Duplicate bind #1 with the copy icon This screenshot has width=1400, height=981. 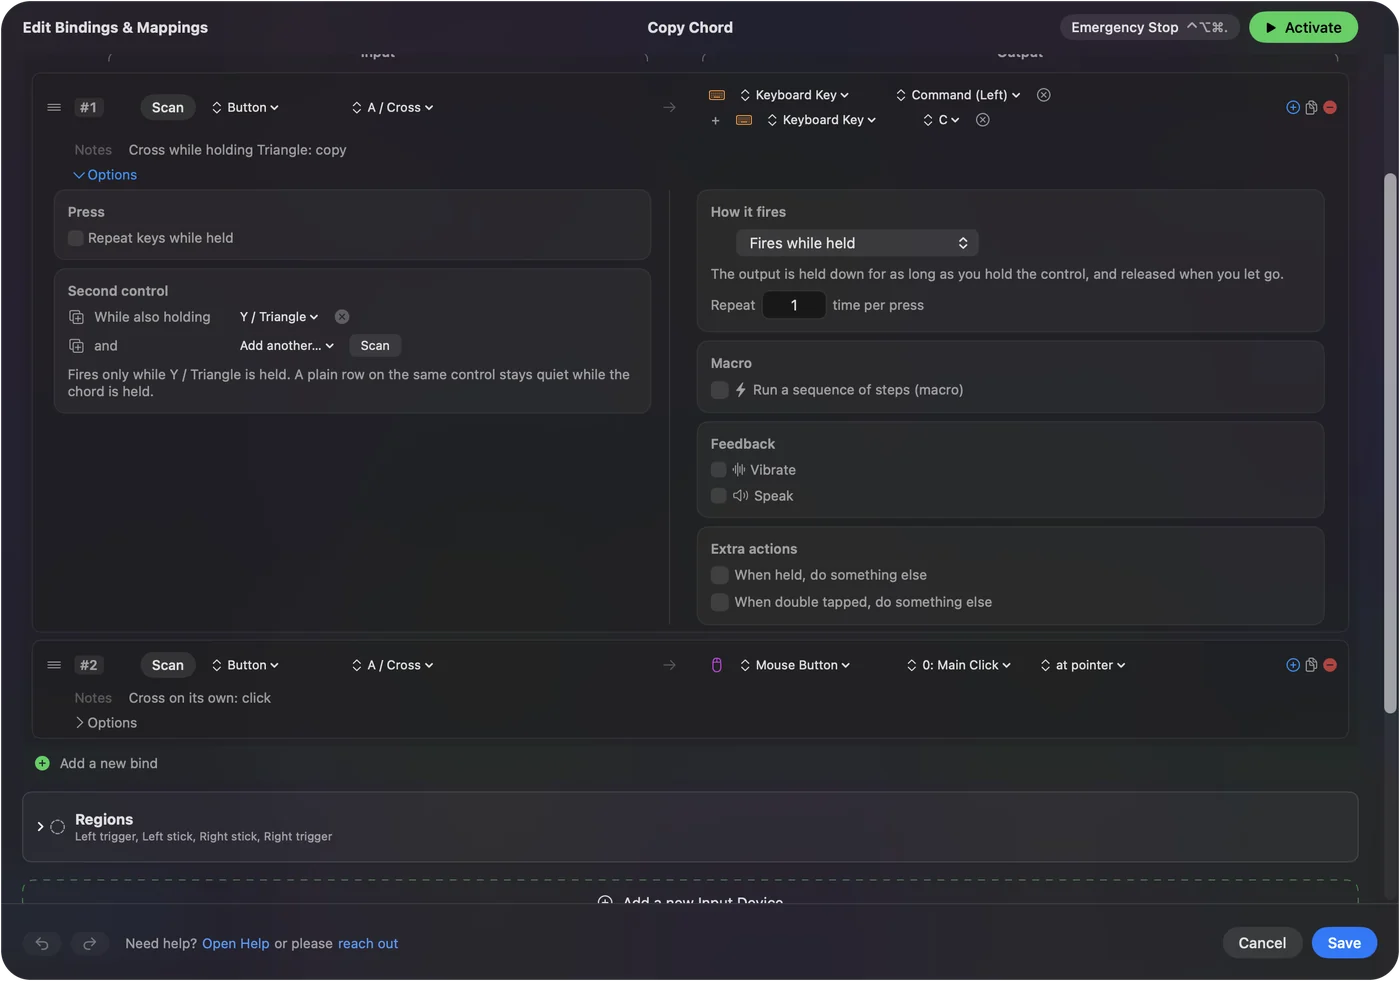1311,107
